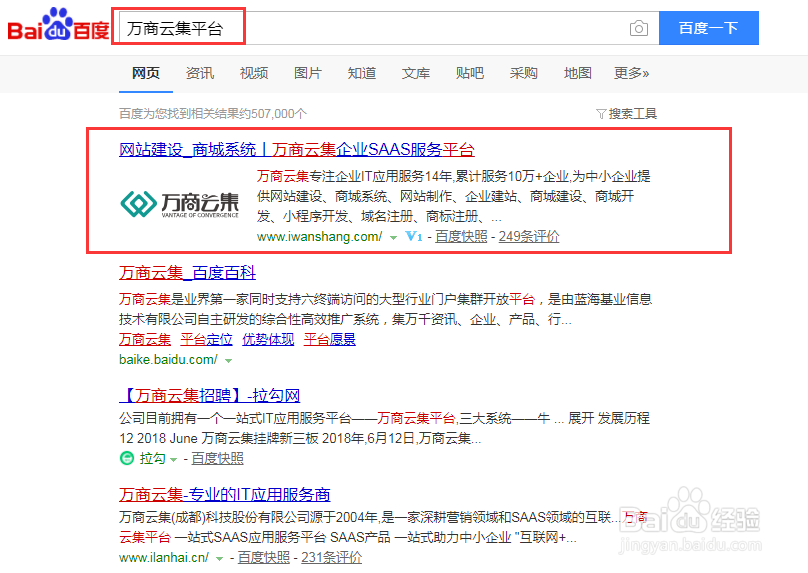Open the 万商云集 sublink under Baike result
The height and width of the screenshot is (573, 808).
[x=145, y=340]
